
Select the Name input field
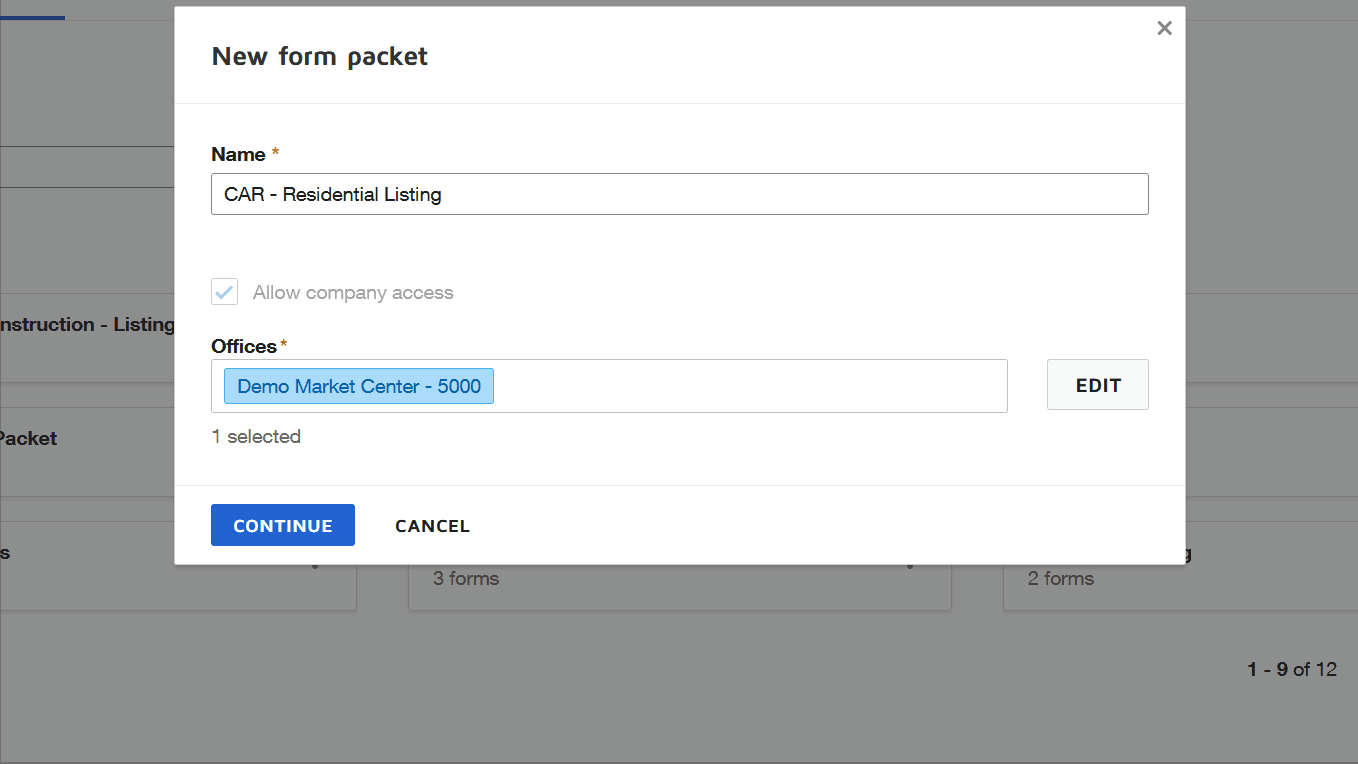tap(679, 194)
